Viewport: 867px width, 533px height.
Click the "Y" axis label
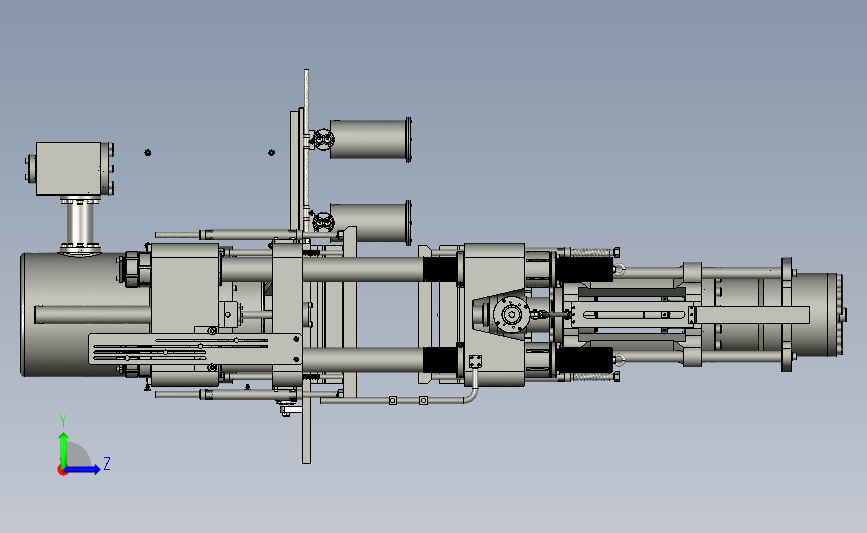(x=63, y=421)
